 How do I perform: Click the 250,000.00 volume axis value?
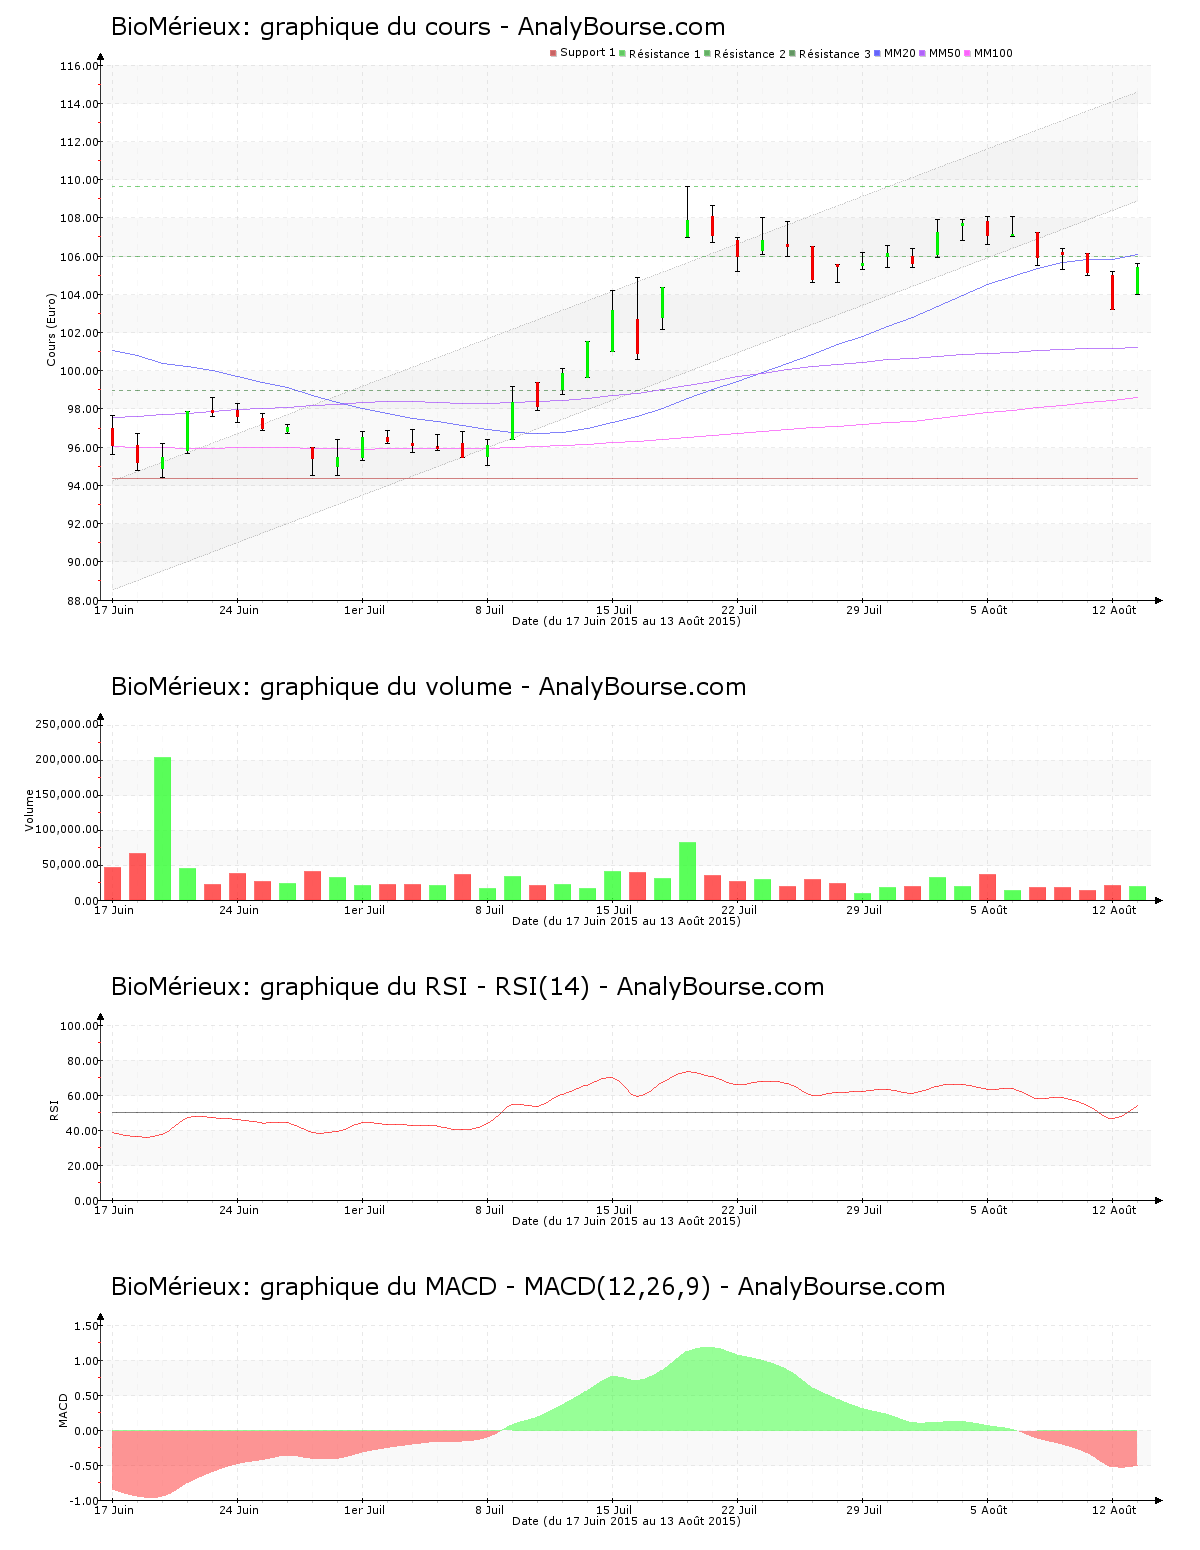[67, 724]
